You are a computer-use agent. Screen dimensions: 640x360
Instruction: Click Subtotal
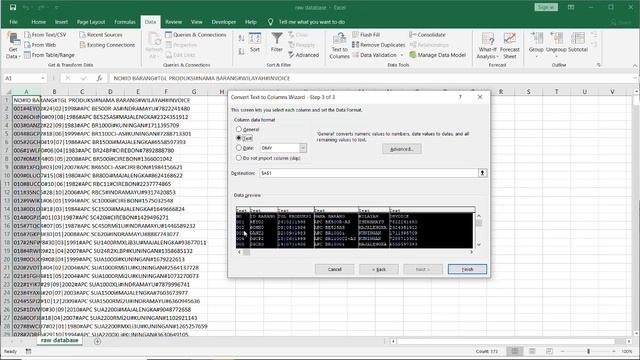pyautogui.click(x=578, y=42)
